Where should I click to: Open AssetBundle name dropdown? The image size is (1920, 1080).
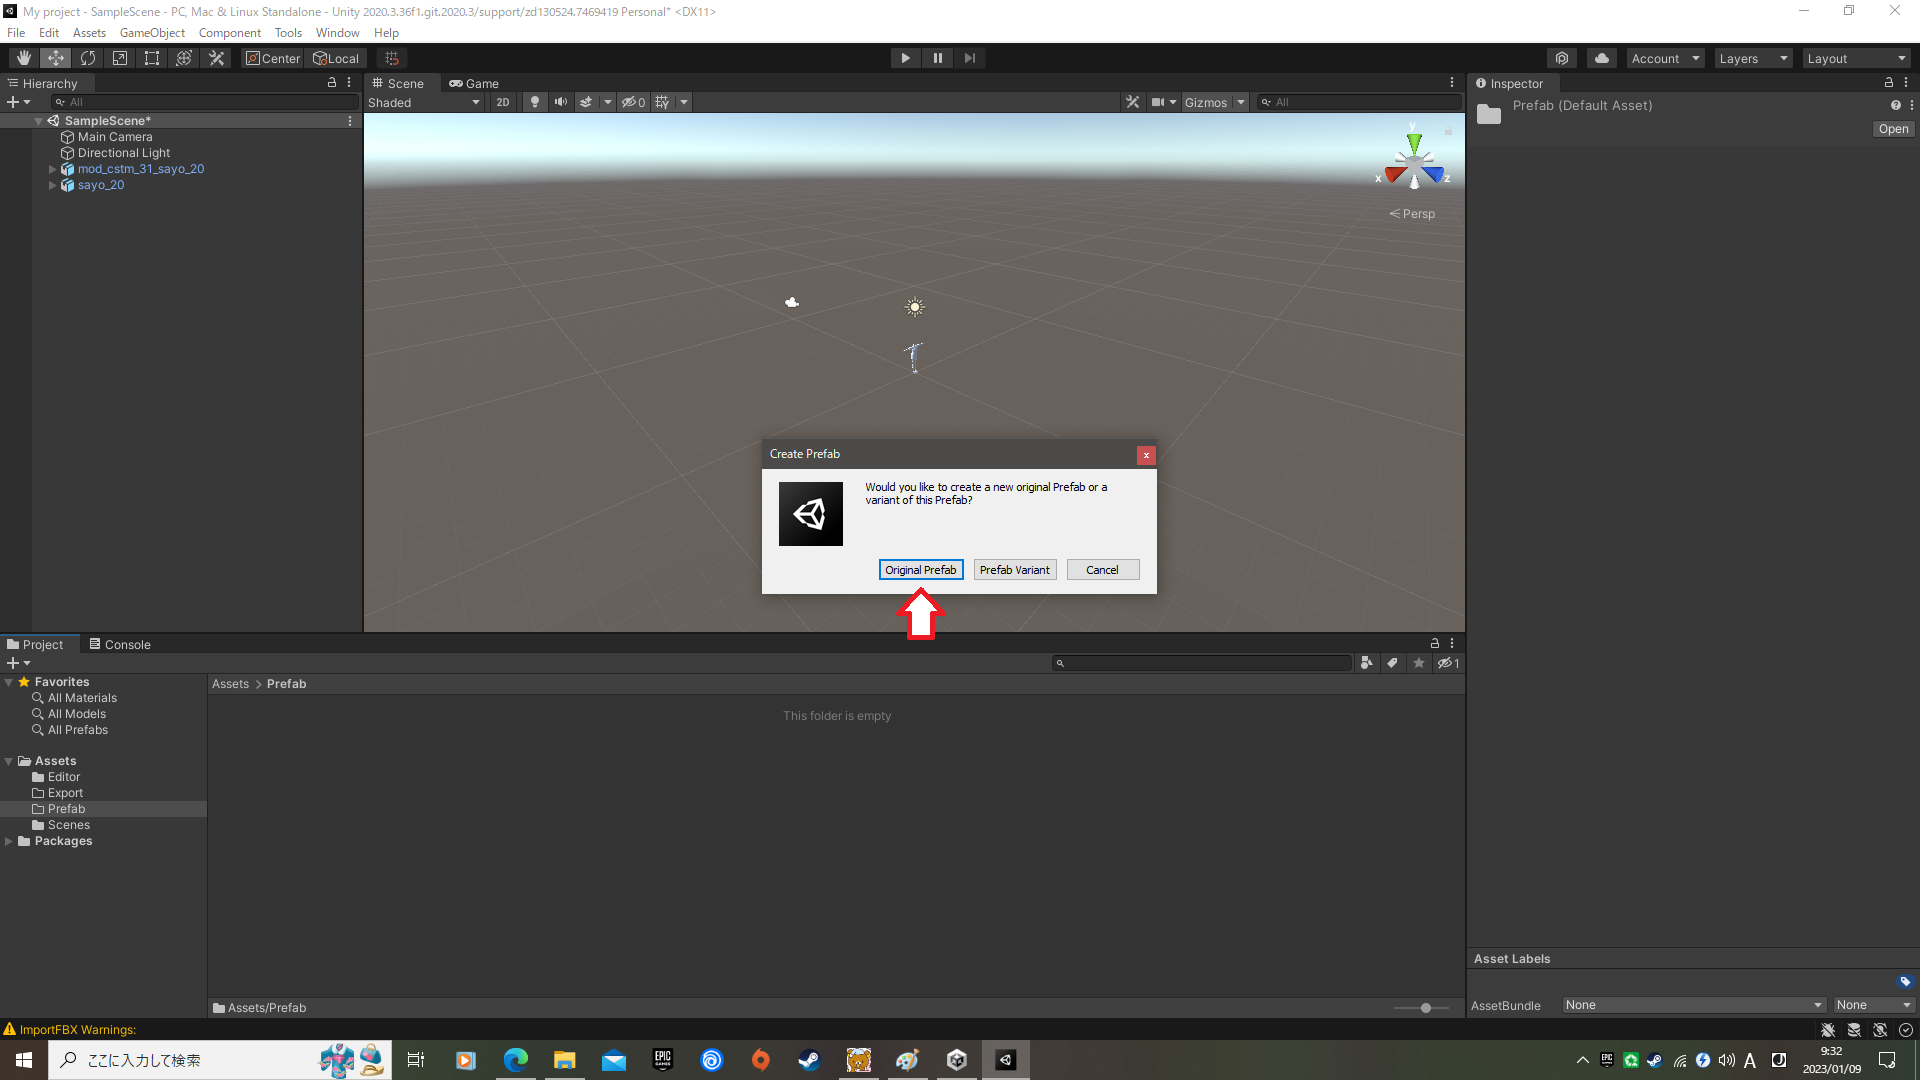[1695, 1005]
